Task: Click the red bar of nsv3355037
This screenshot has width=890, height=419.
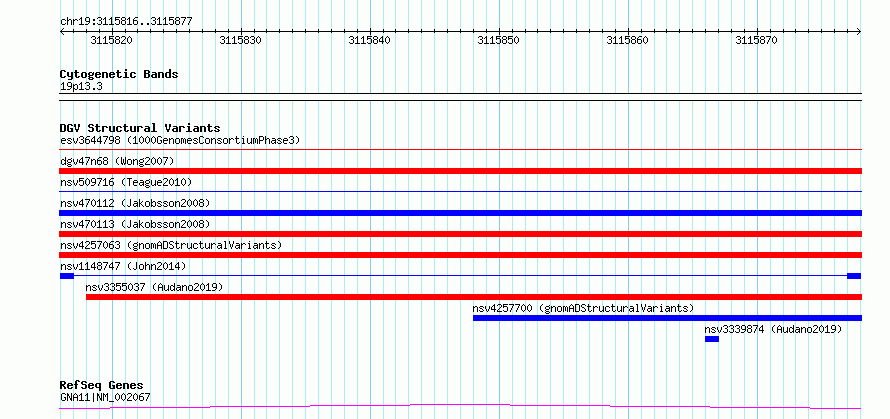Action: [474, 297]
